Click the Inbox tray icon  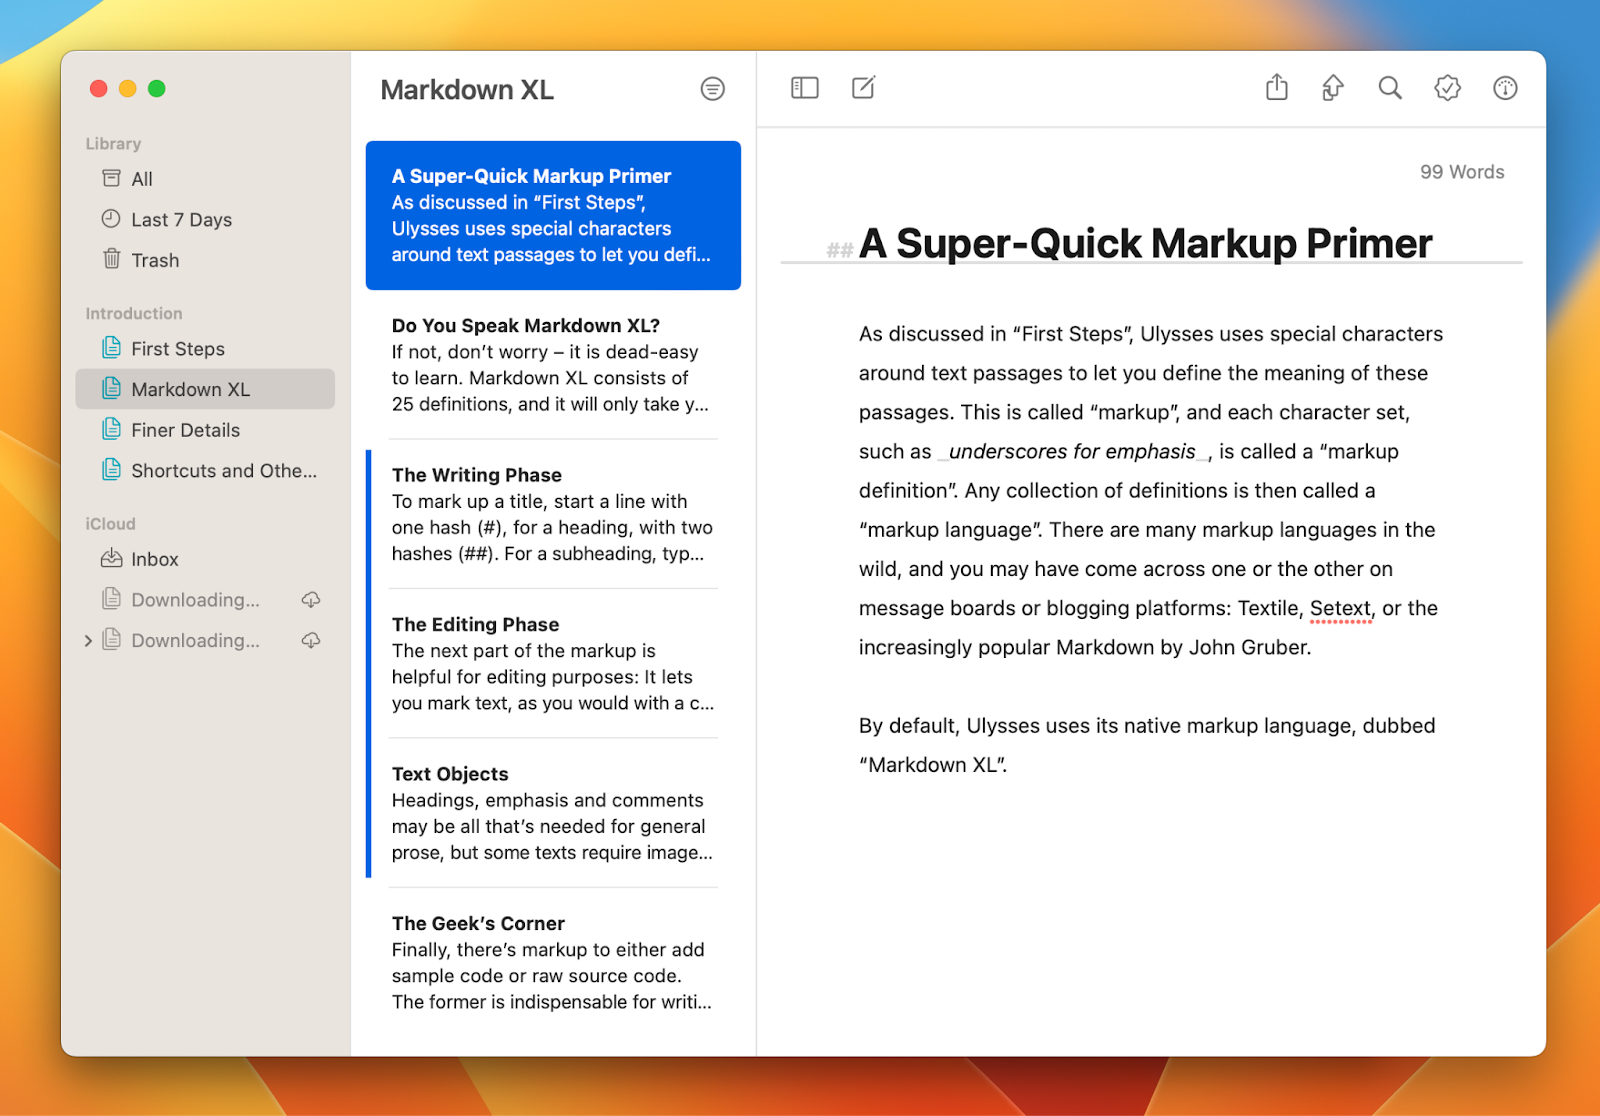click(111, 558)
